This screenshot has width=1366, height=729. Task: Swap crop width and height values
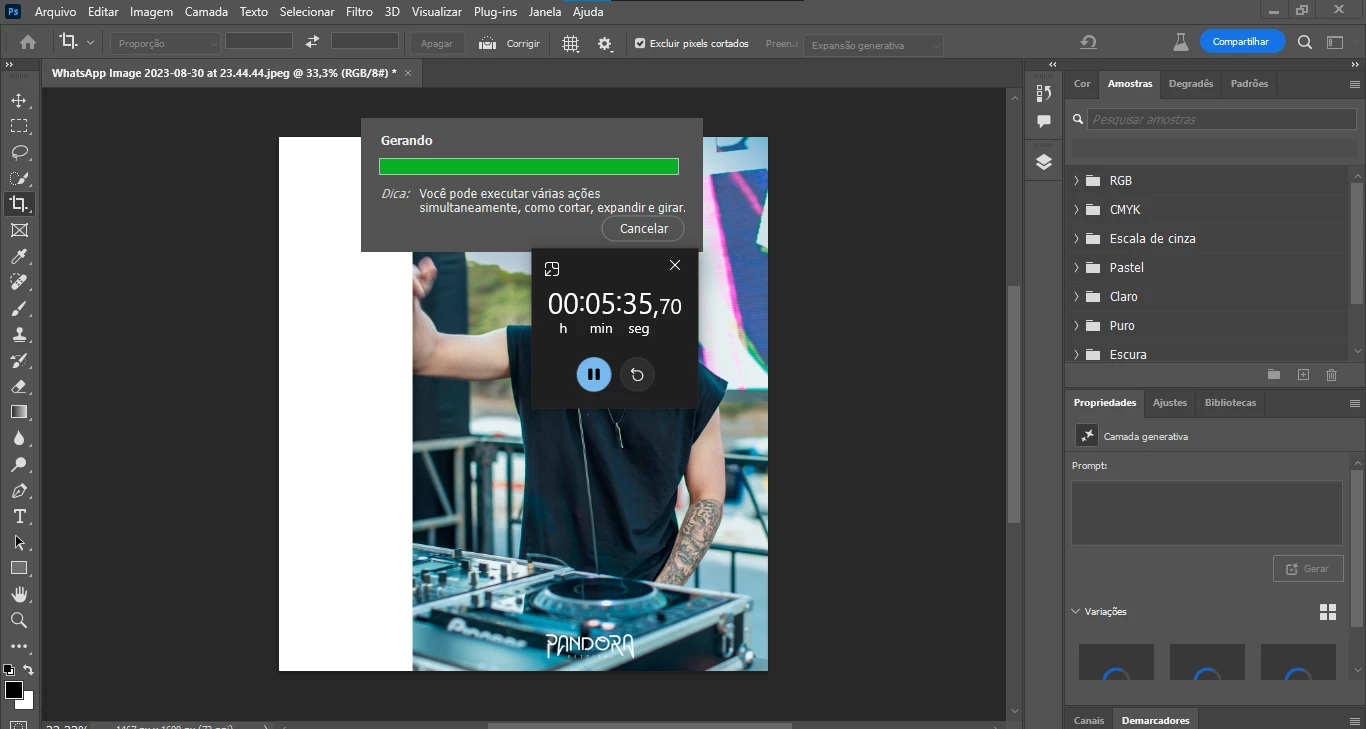tap(312, 42)
